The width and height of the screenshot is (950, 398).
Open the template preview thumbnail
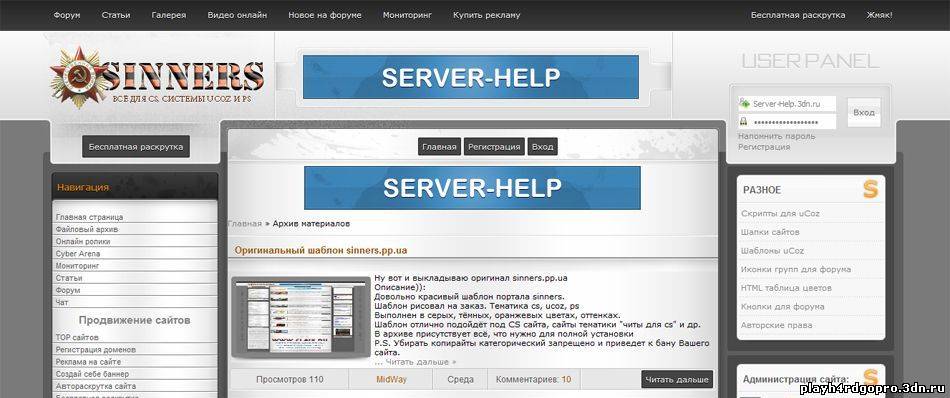(301, 318)
